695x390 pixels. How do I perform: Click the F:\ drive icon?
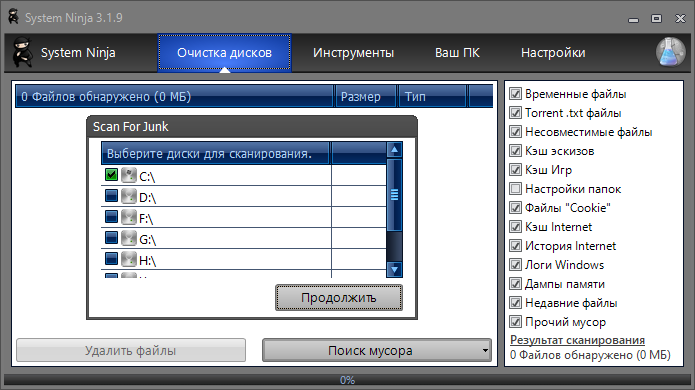[x=129, y=217]
